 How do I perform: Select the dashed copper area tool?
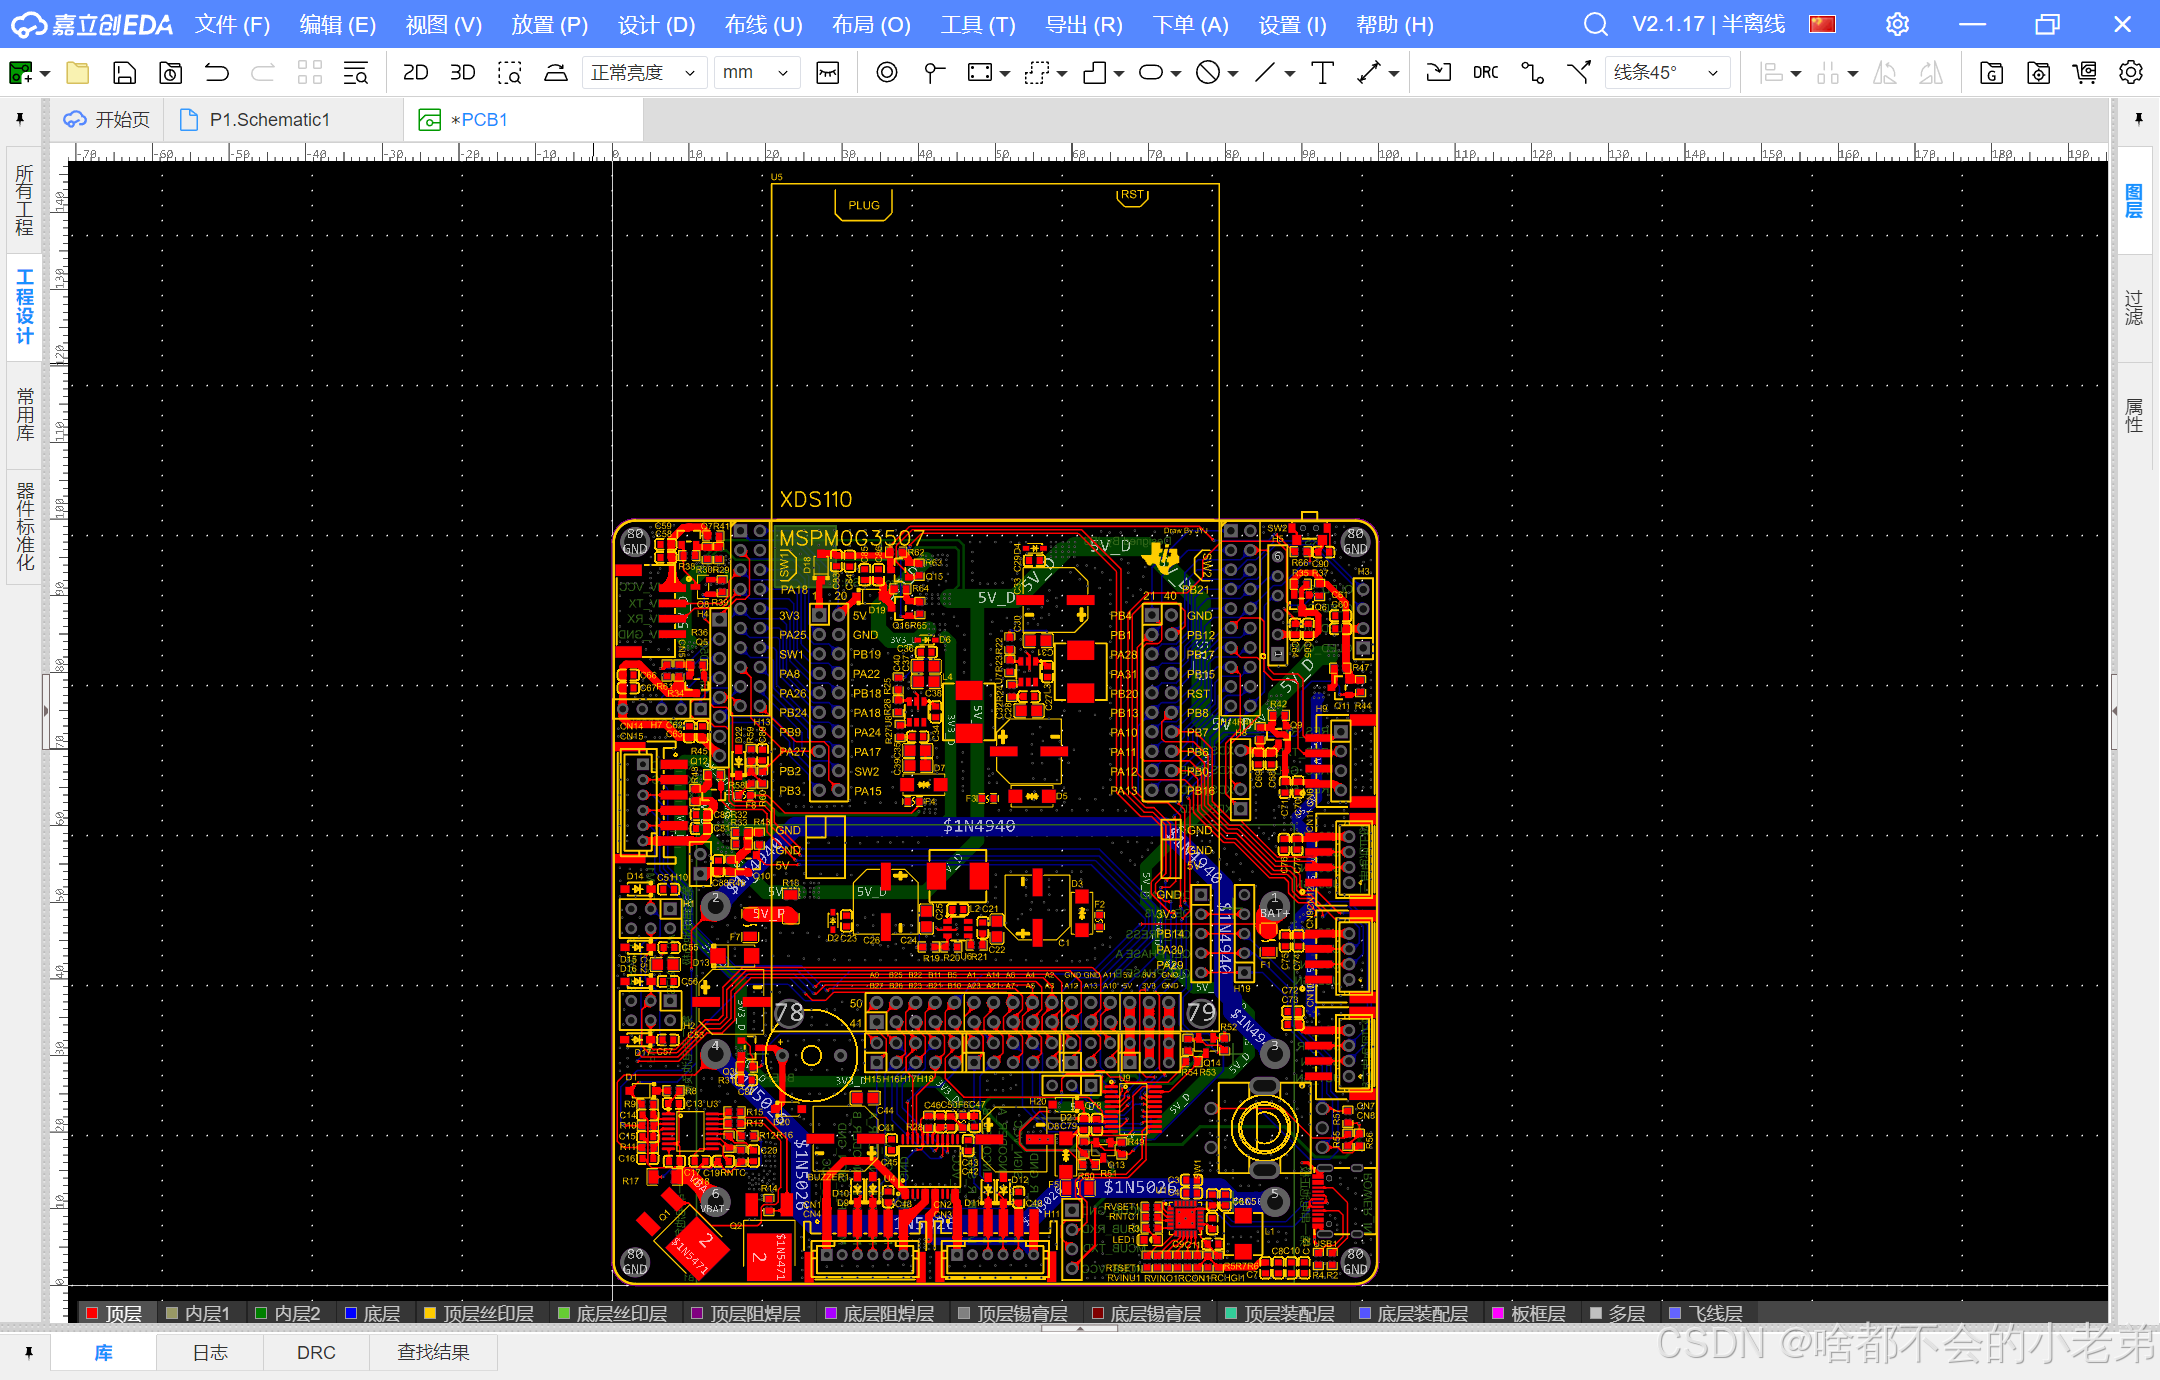(x=1037, y=73)
